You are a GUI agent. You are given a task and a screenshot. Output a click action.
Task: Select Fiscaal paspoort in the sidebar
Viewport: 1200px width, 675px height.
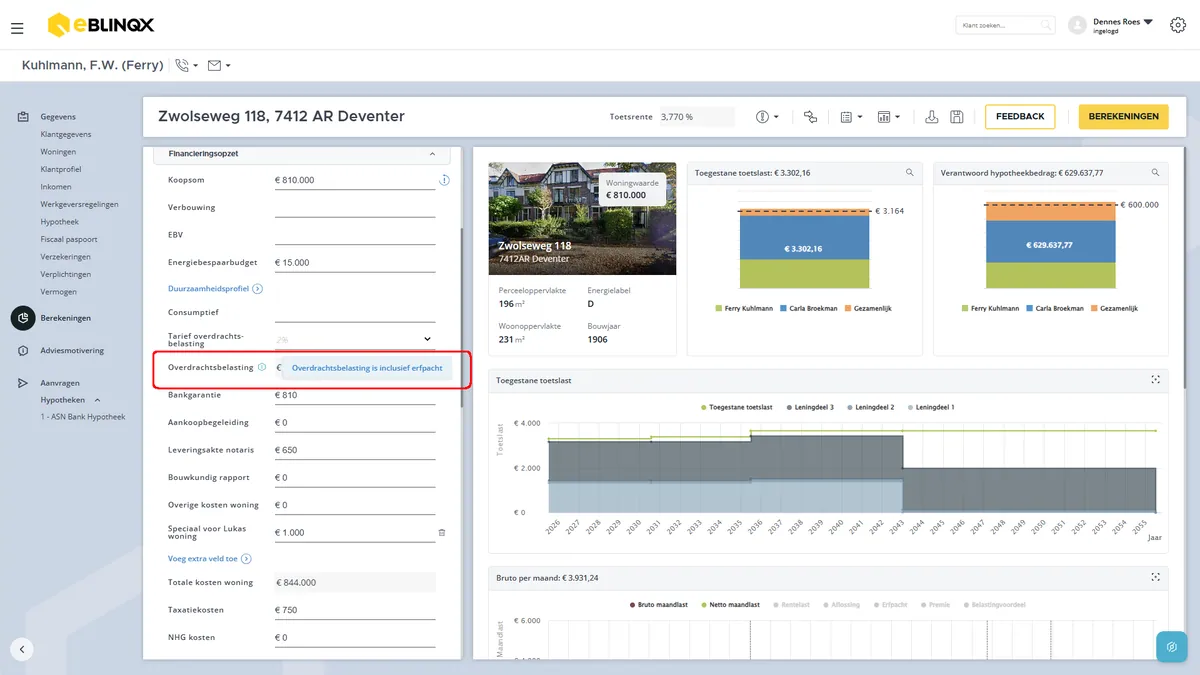(x=69, y=239)
